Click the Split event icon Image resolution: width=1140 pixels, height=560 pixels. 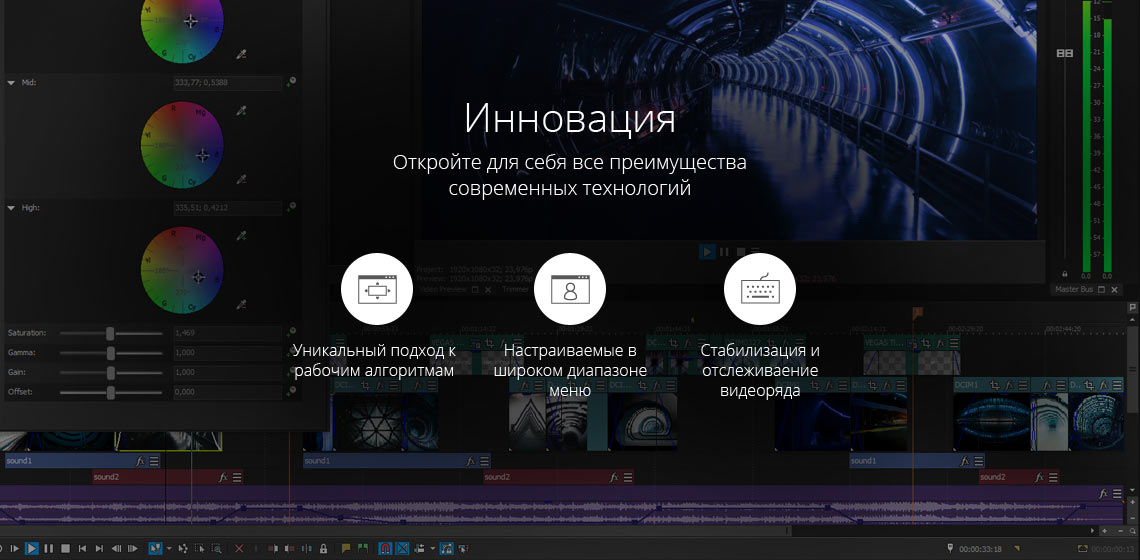(x=306, y=548)
